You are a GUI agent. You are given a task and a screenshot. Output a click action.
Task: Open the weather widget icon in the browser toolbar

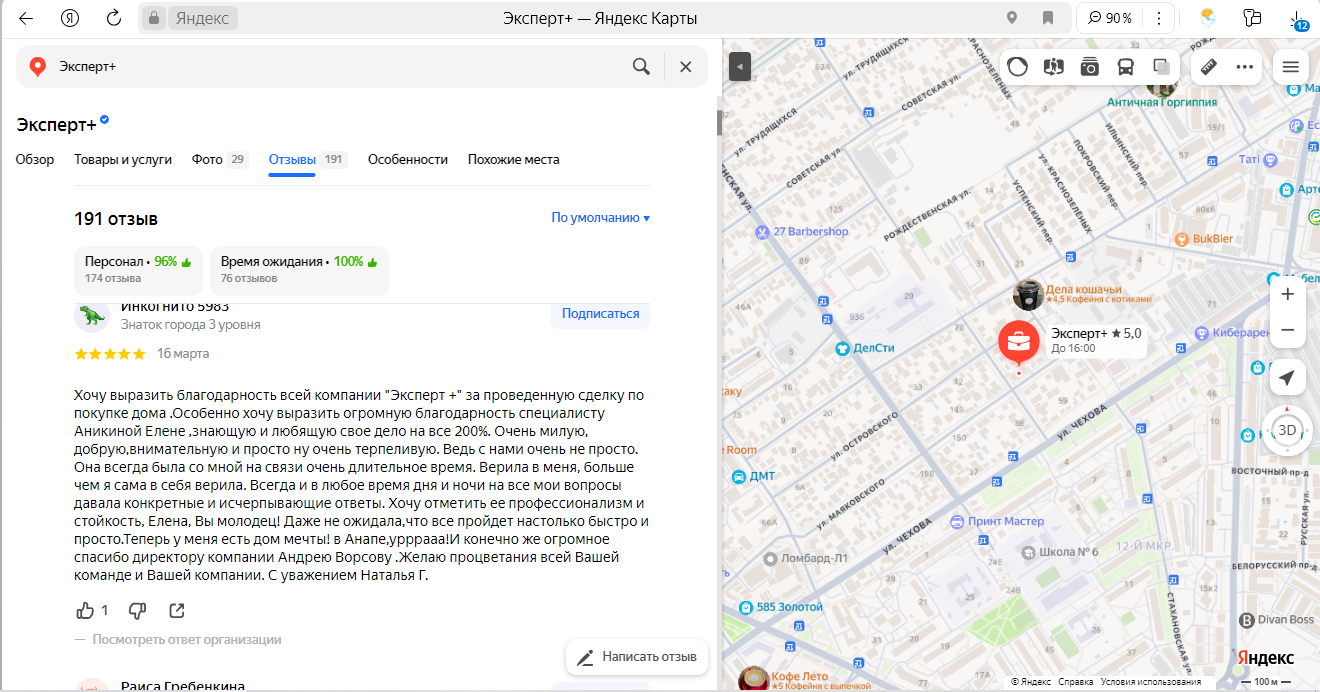1208,18
